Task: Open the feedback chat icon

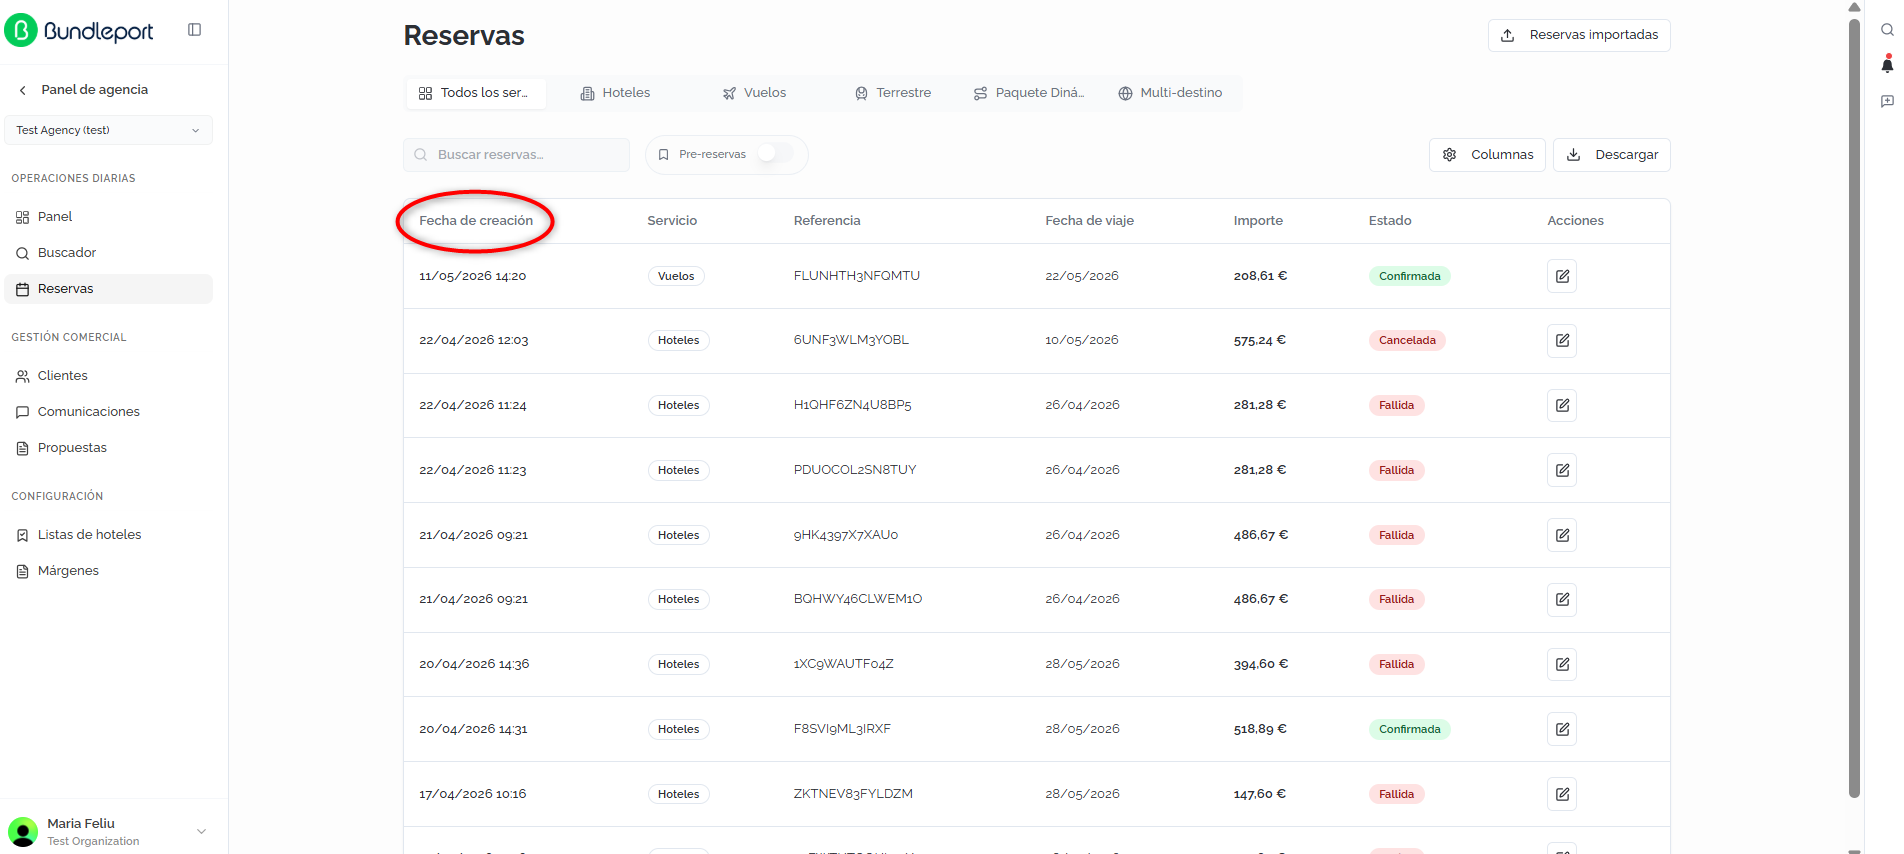Action: tap(1887, 101)
